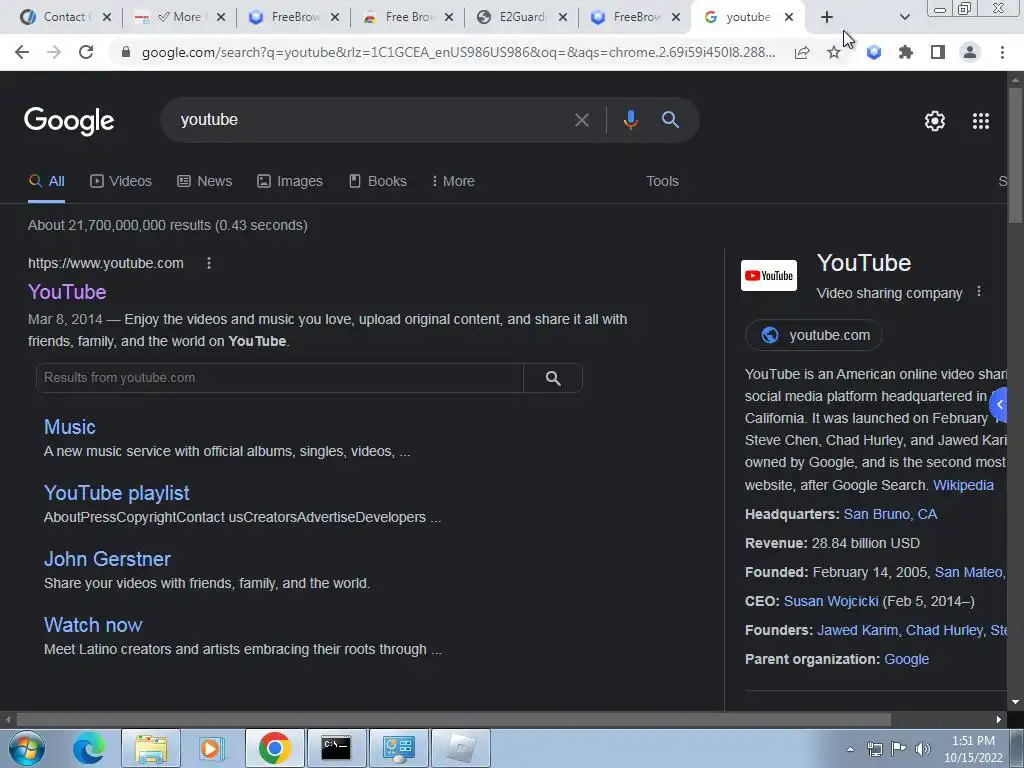1024x768 pixels.
Task: Open youtube.com button in knowledge panel
Action: click(x=814, y=335)
